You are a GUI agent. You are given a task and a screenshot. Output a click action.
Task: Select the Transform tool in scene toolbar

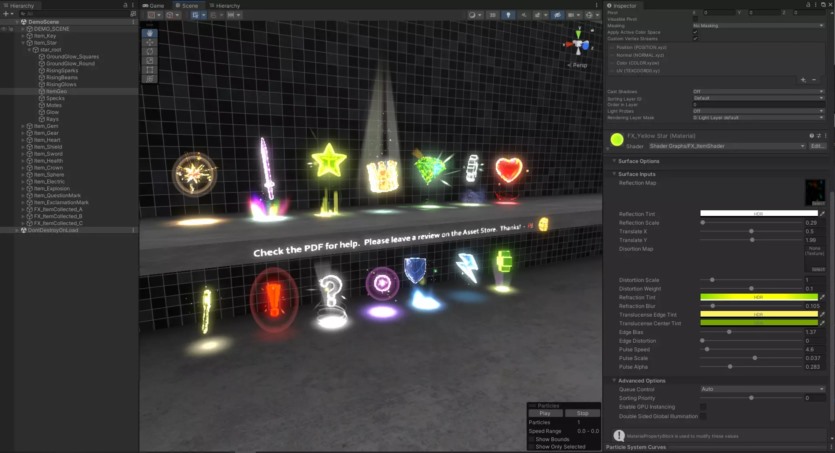tap(150, 79)
